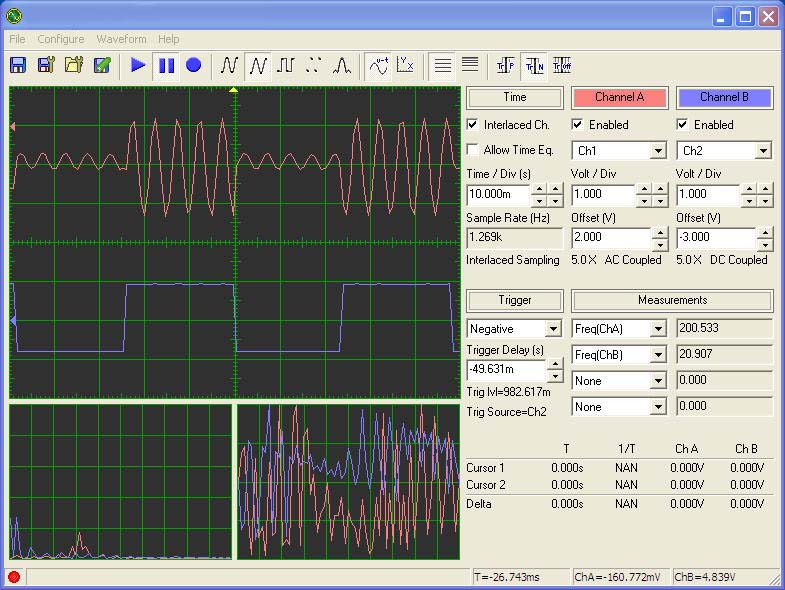Toggle the Interlaced Ch. checkbox
This screenshot has width=785, height=590.
(x=473, y=125)
